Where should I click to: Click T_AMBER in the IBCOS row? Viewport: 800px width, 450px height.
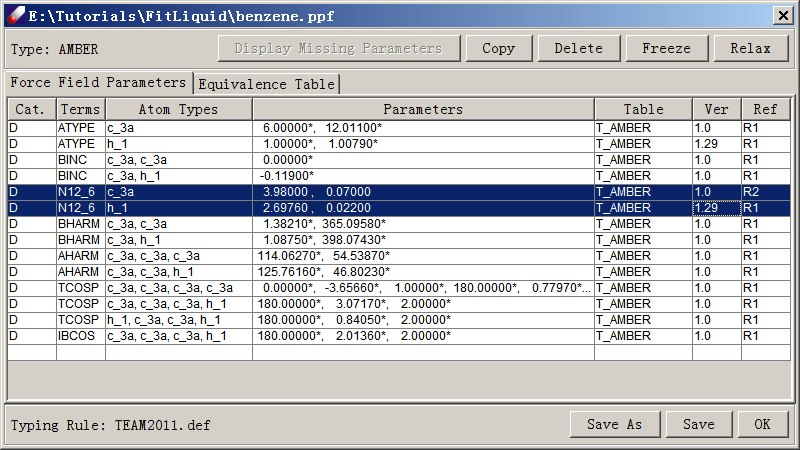point(643,336)
